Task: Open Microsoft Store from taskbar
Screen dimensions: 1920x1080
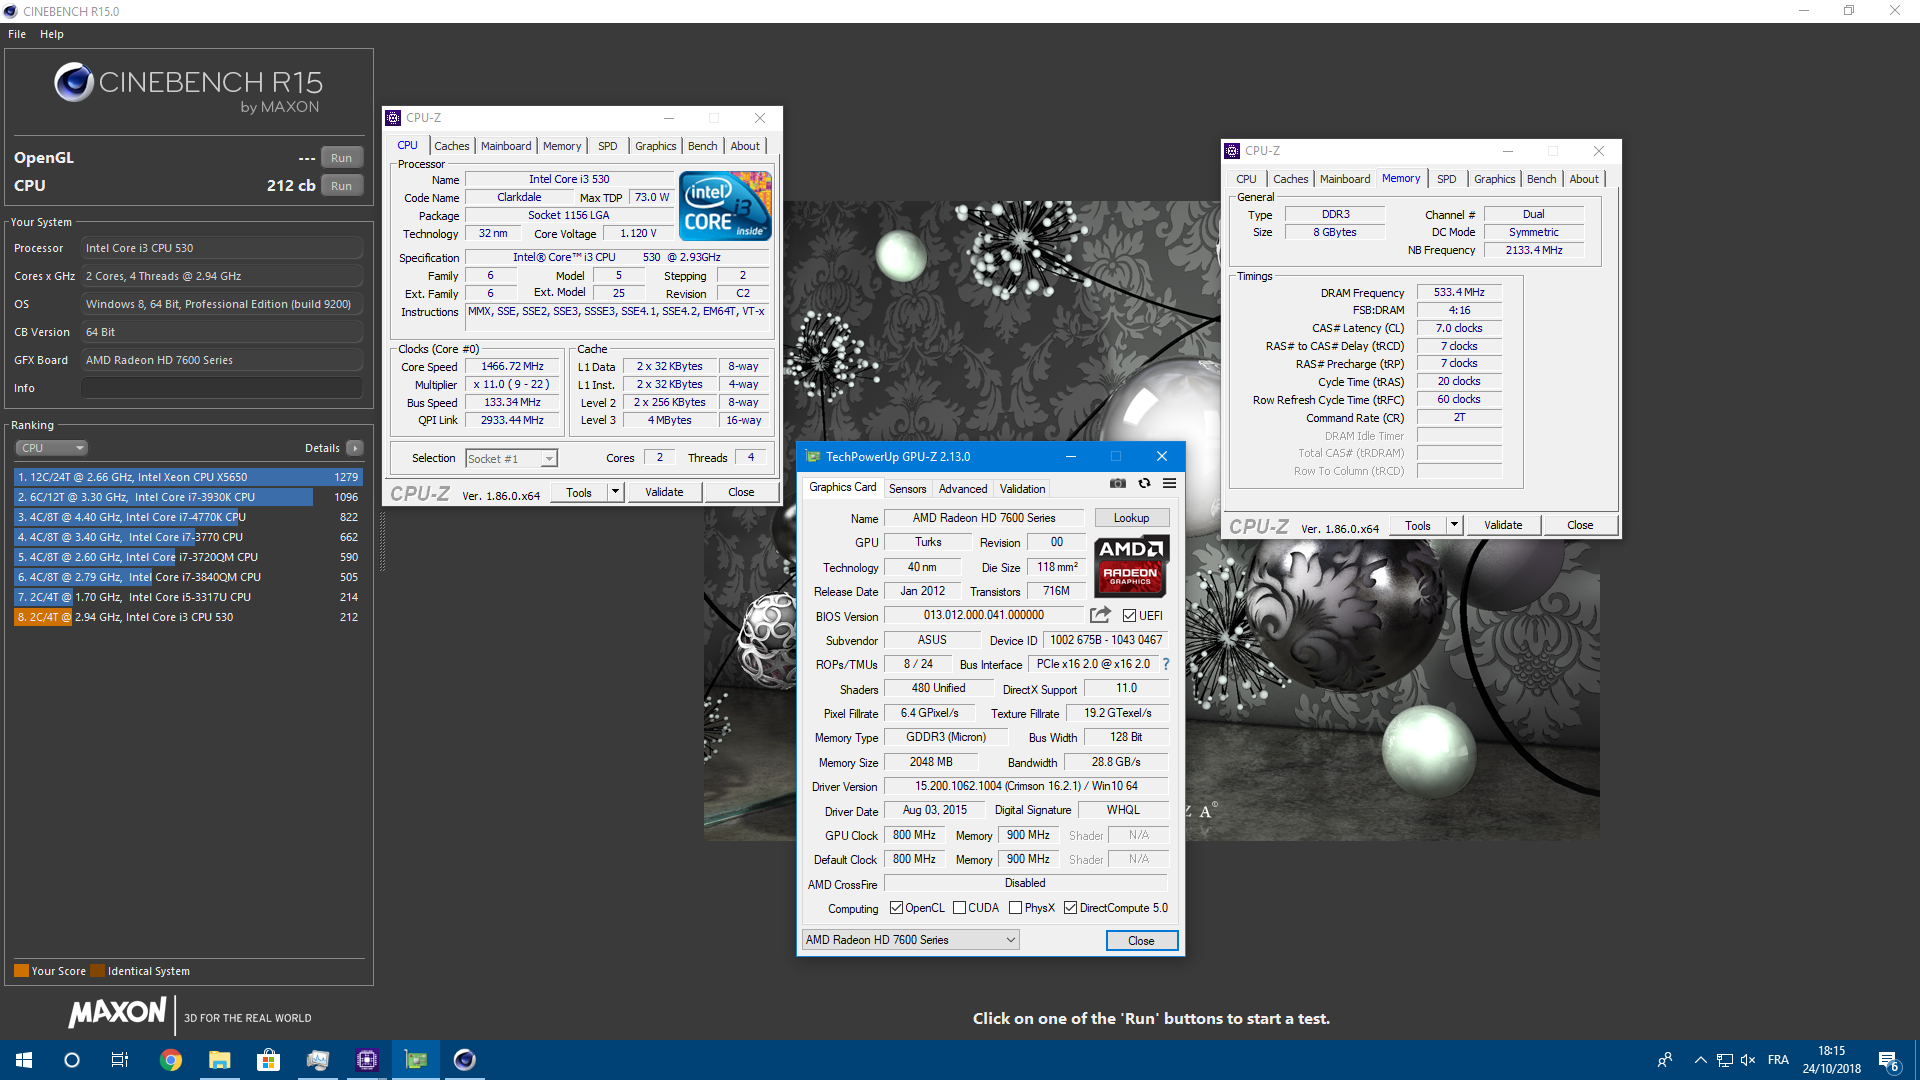Action: [269, 1060]
